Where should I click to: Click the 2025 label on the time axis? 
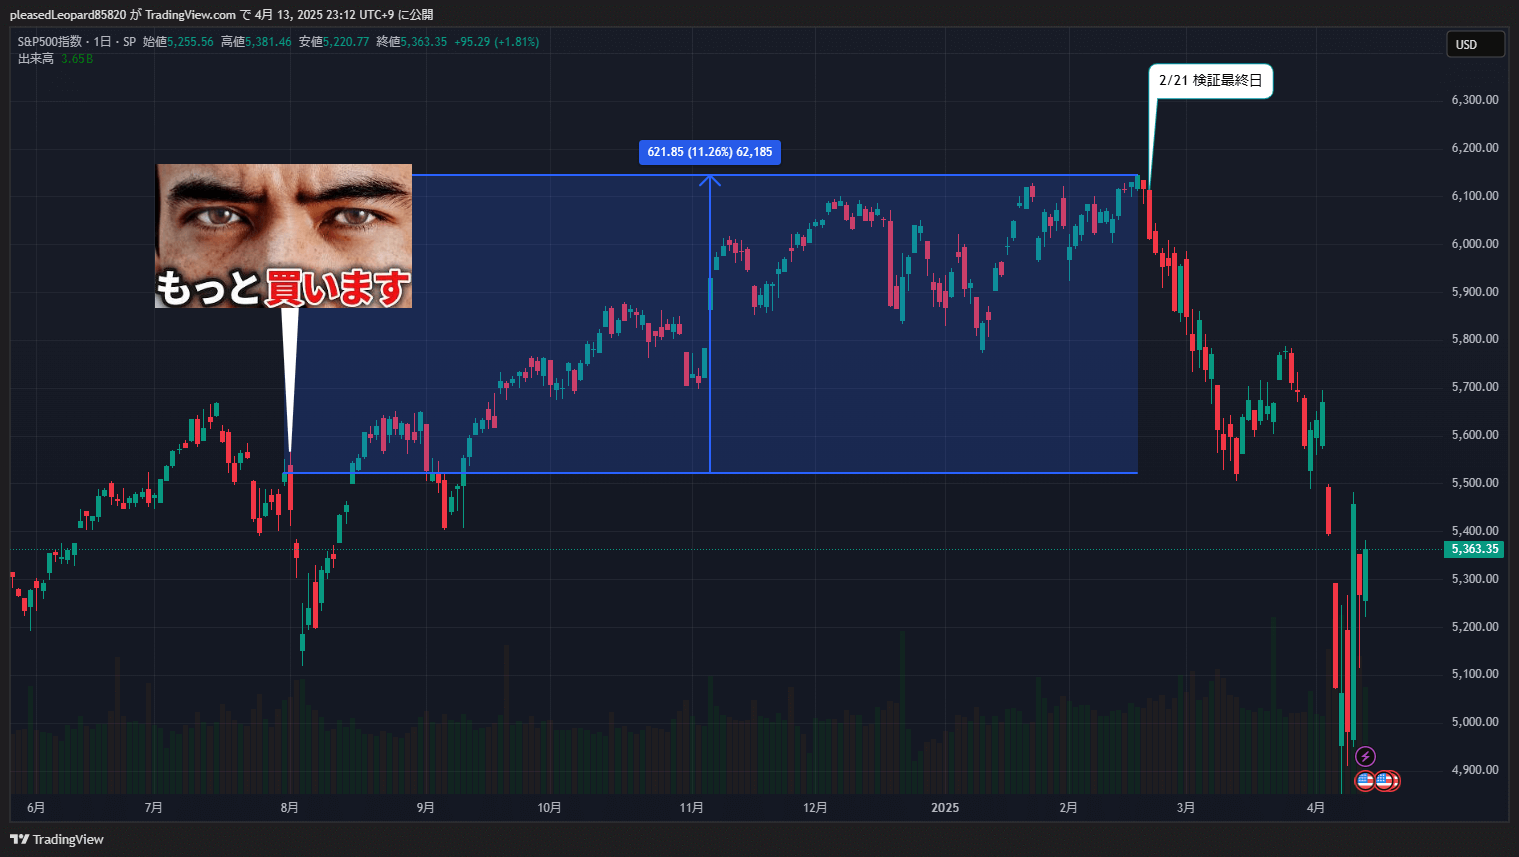point(945,808)
